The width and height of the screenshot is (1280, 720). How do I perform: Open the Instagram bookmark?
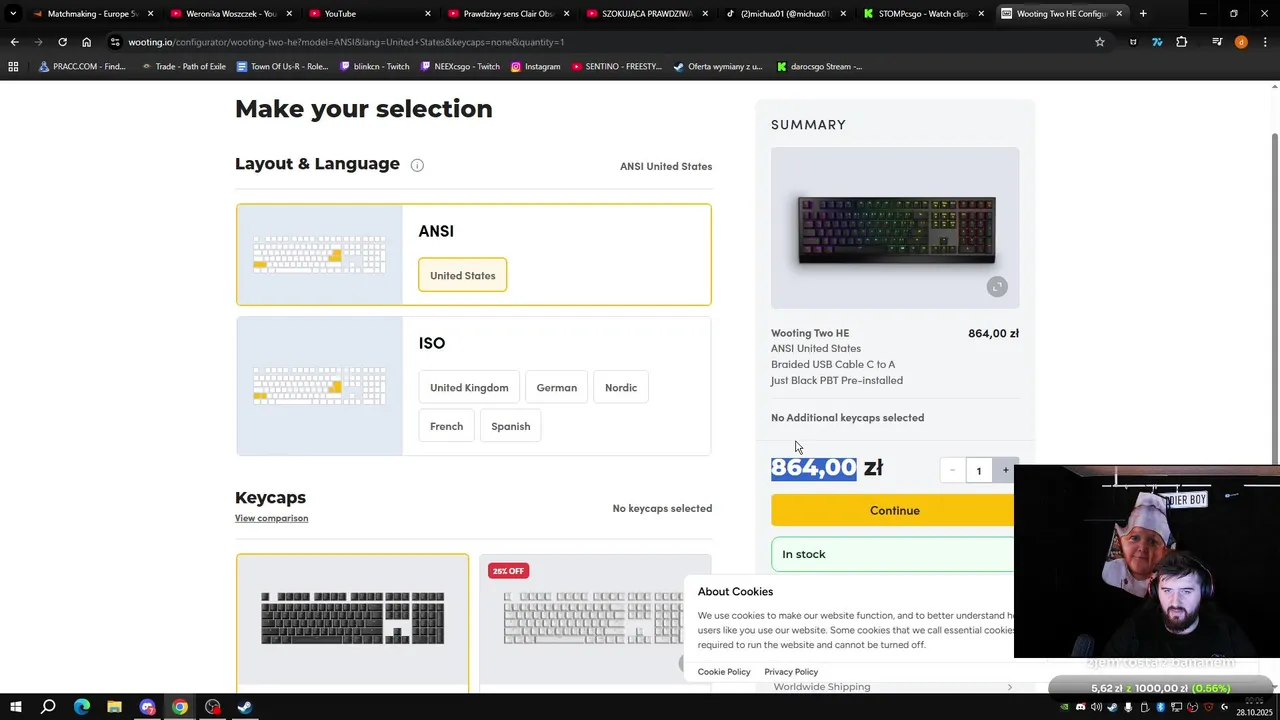click(535, 66)
